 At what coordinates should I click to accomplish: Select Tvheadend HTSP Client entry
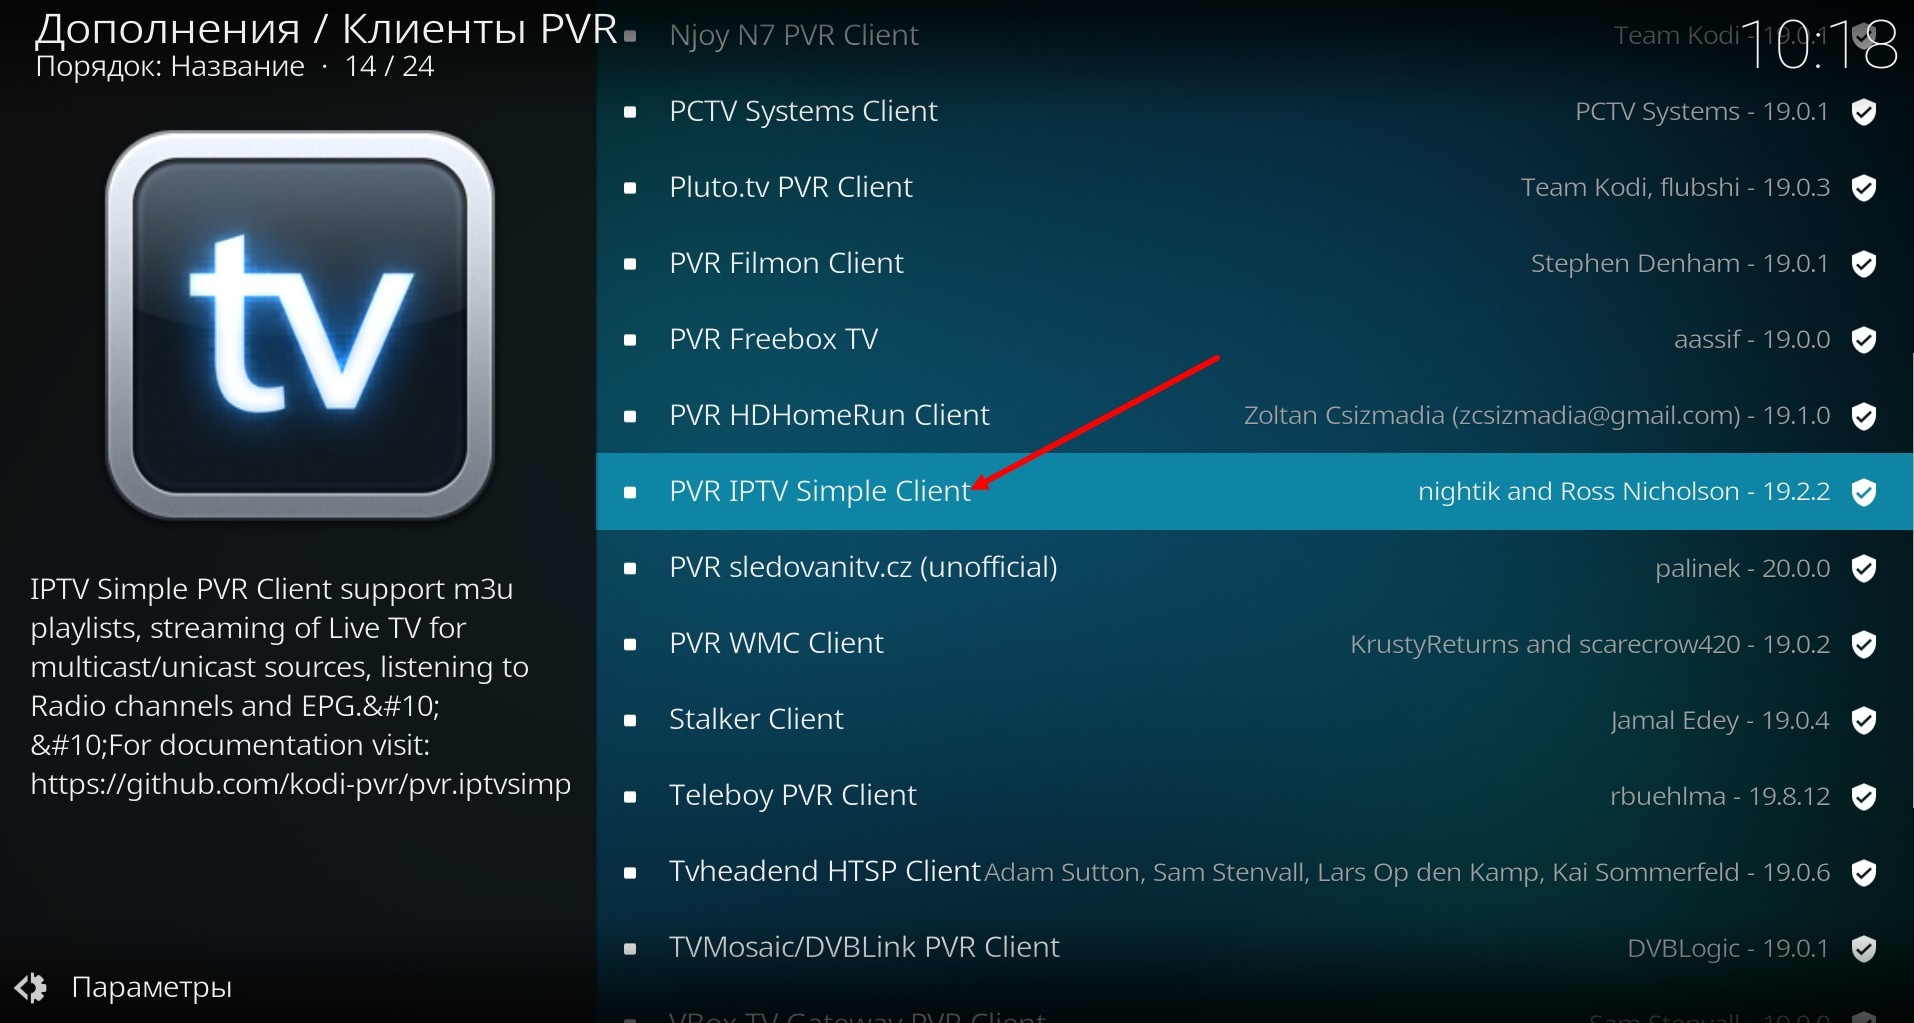tap(1255, 871)
